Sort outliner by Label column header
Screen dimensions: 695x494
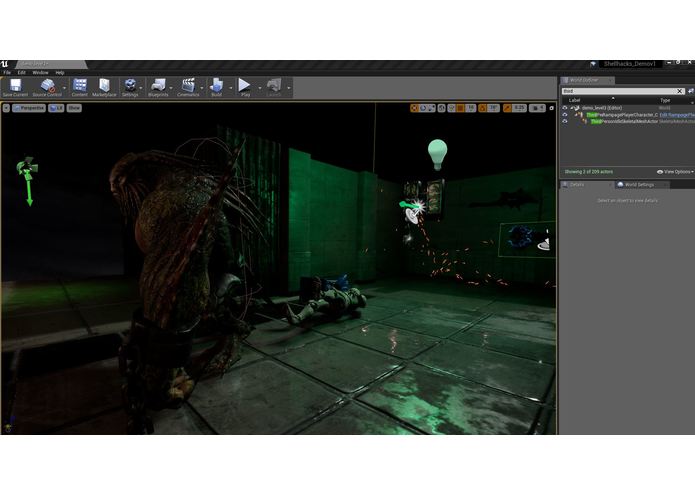click(574, 101)
